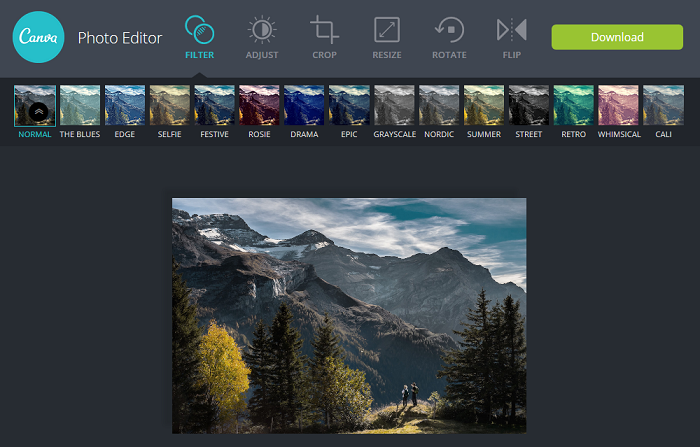Apply the Summer filter thumbnail
The height and width of the screenshot is (447, 700).
[x=484, y=105]
